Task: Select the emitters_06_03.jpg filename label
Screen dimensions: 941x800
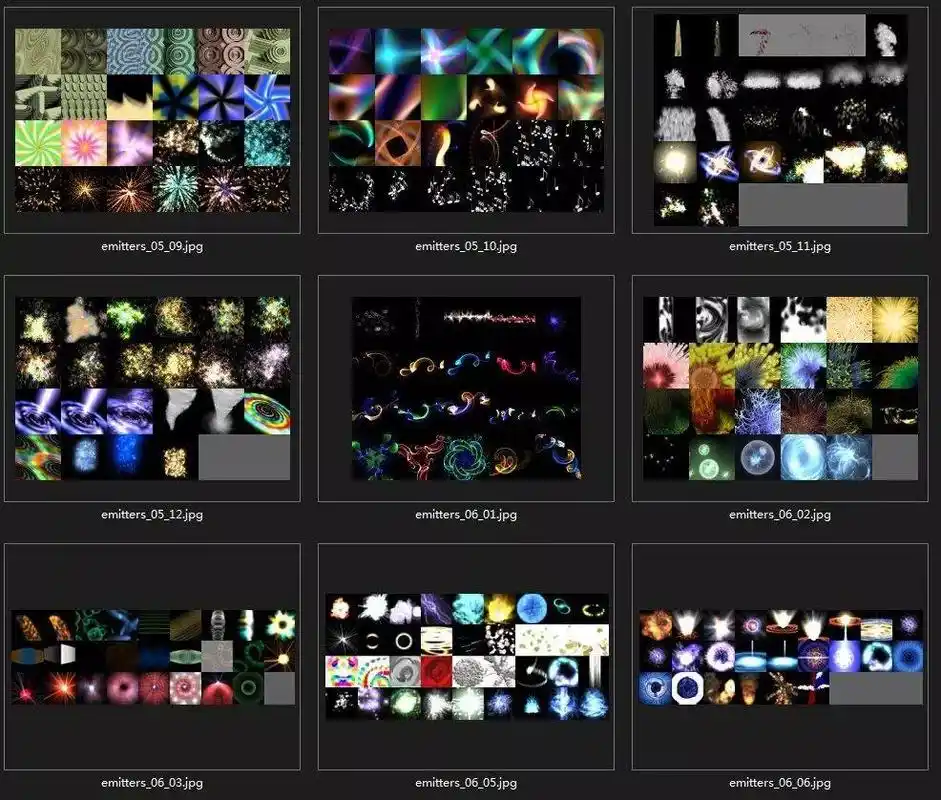Action: [x=151, y=782]
